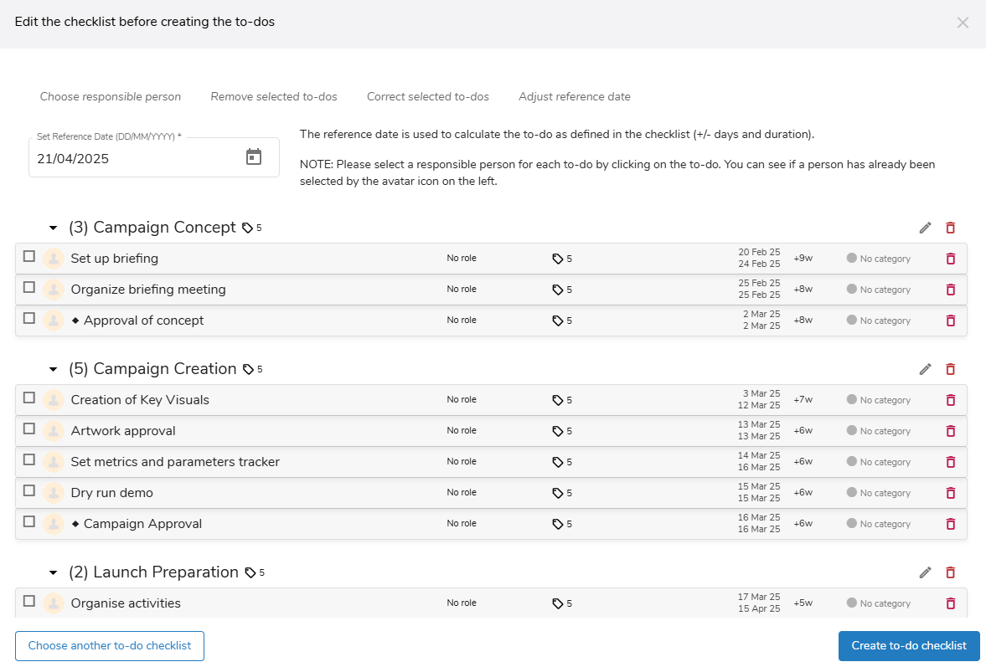Toggle the Launch Preparation group arrow
The width and height of the screenshot is (986, 667).
tap(54, 573)
